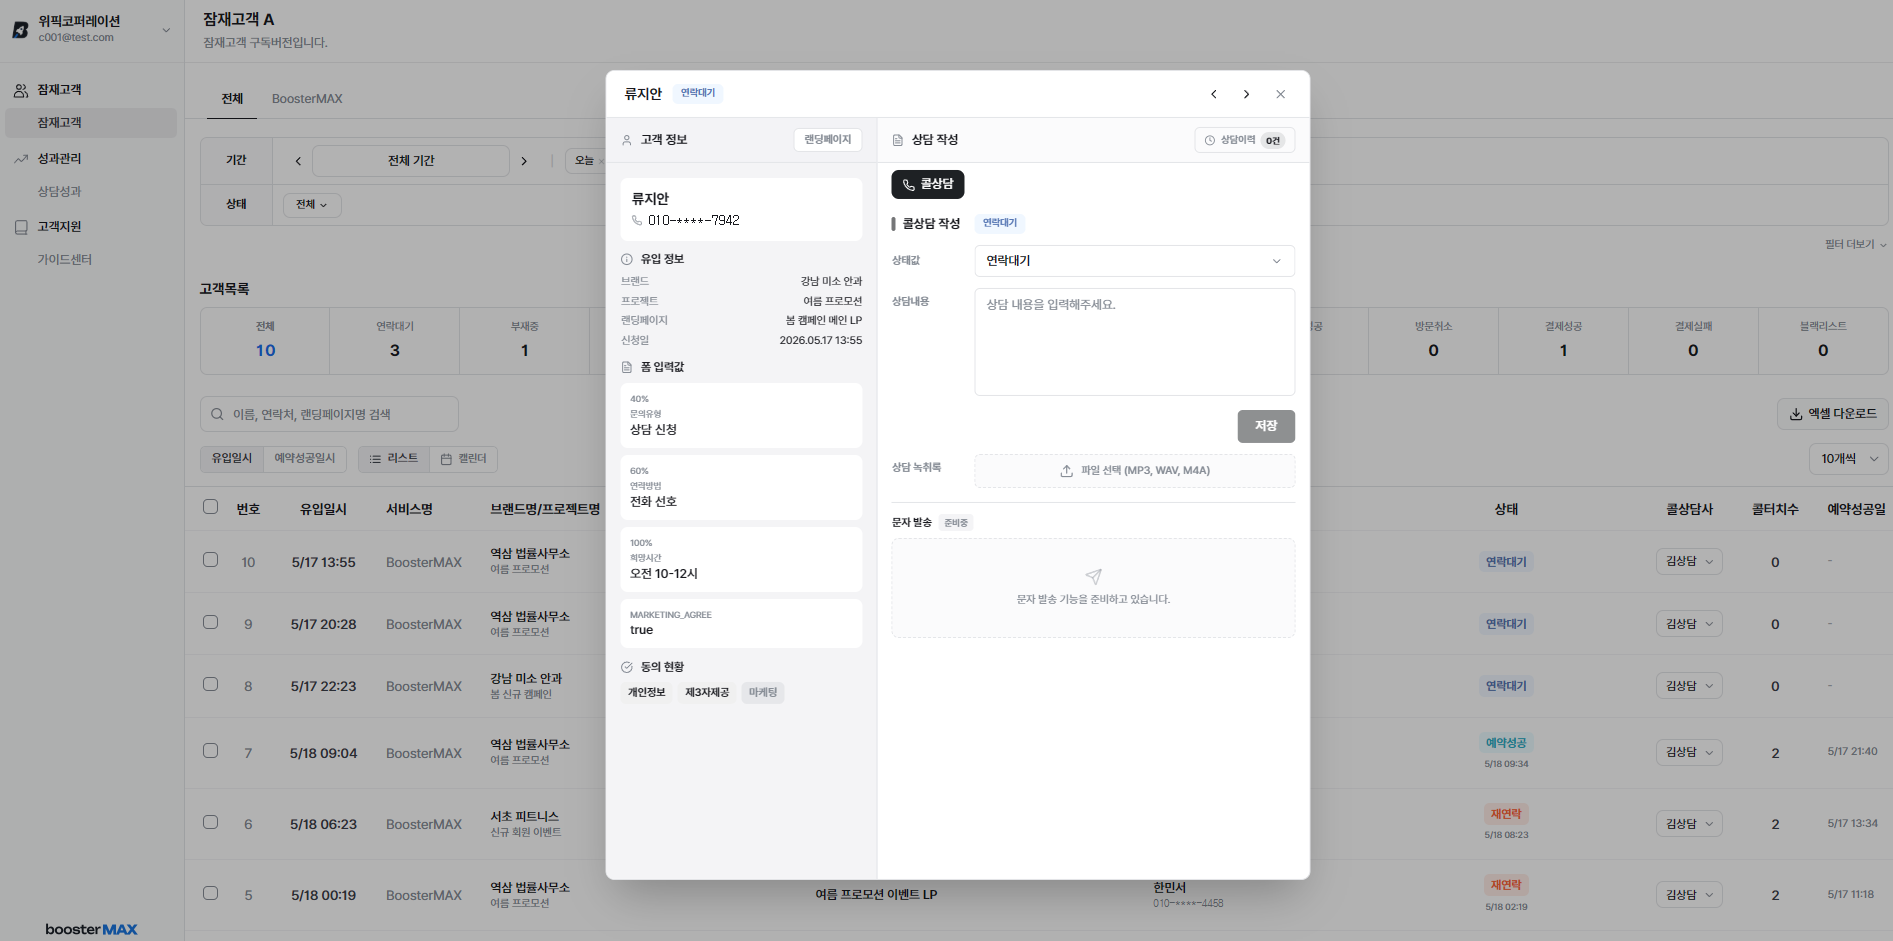The width and height of the screenshot is (1893, 941).
Task: Check the row number 8 checkbox
Action: (x=210, y=684)
